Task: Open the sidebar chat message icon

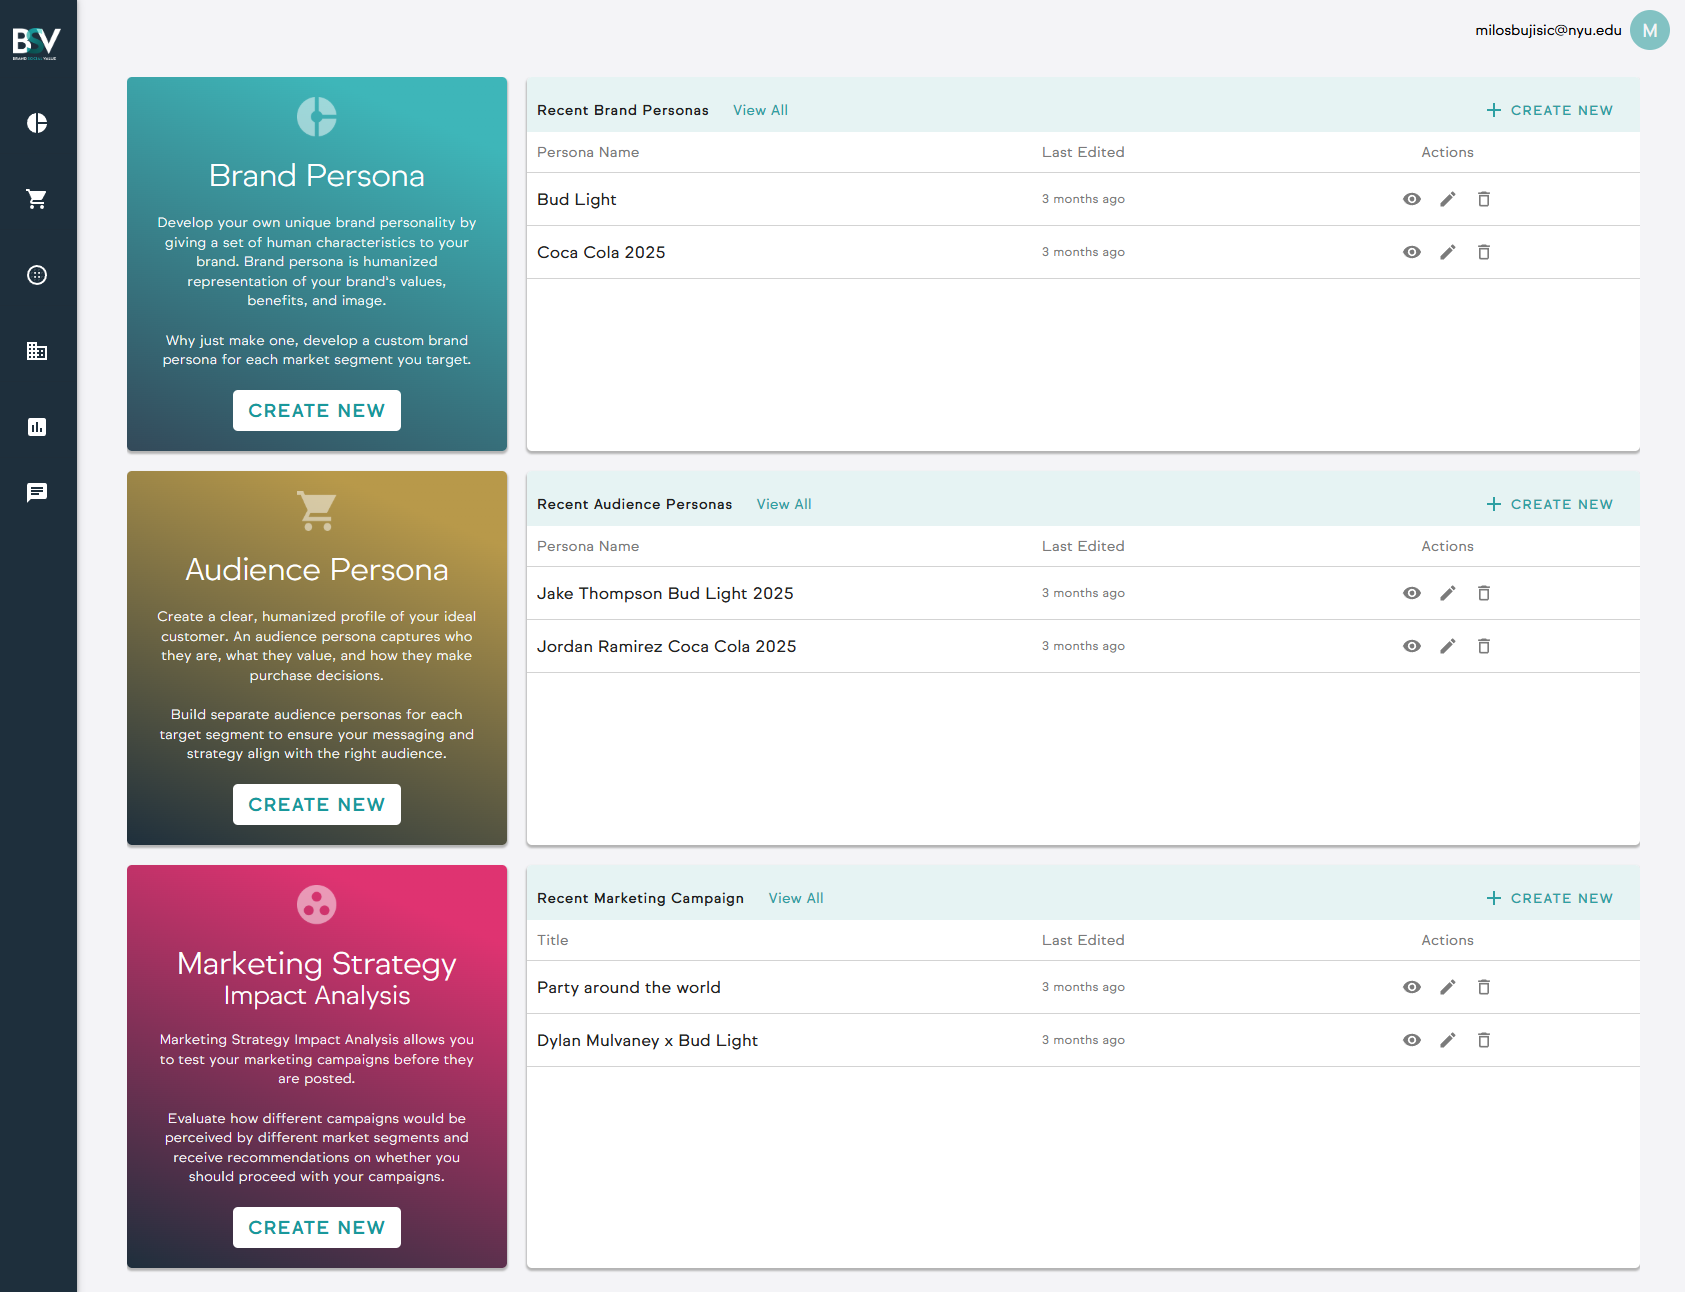Action: pos(37,492)
